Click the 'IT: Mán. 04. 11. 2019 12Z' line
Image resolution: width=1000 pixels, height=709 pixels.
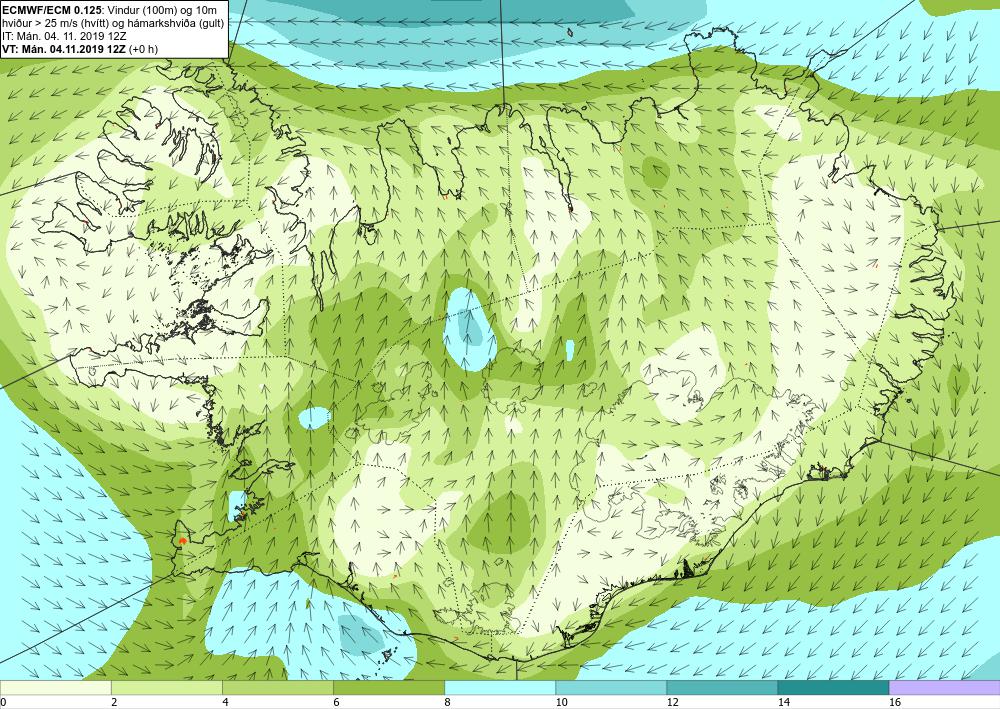[x=64, y=36]
